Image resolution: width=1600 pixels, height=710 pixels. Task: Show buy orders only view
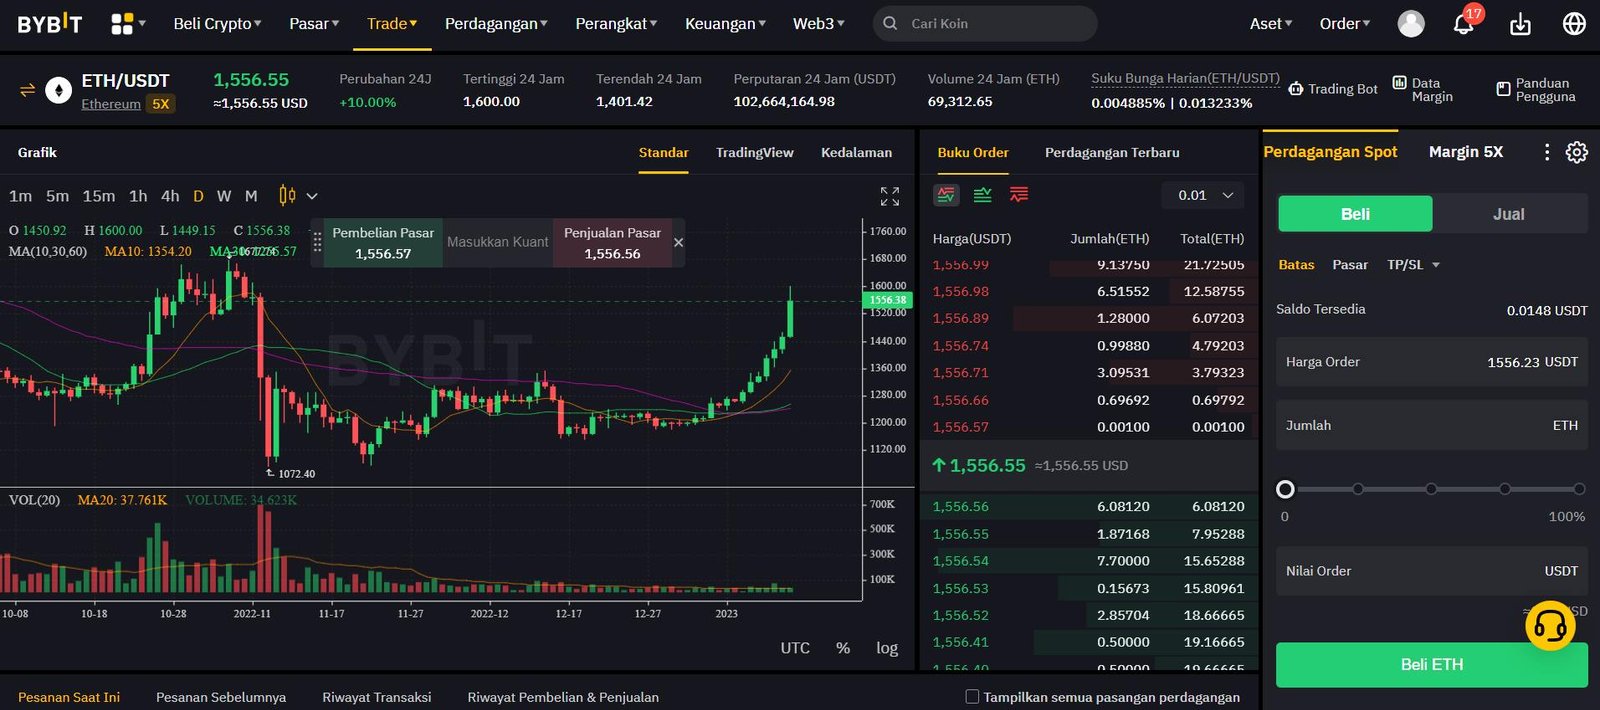(983, 195)
